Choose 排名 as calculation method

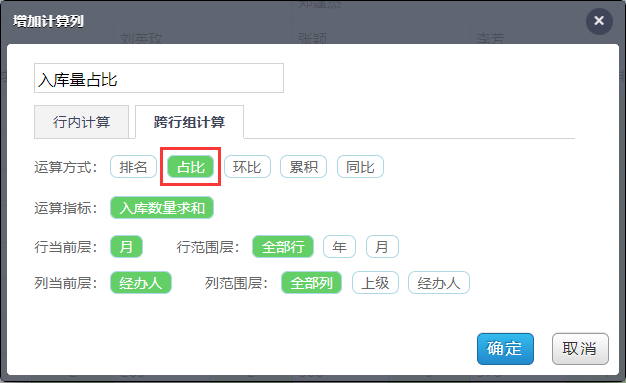pos(133,167)
